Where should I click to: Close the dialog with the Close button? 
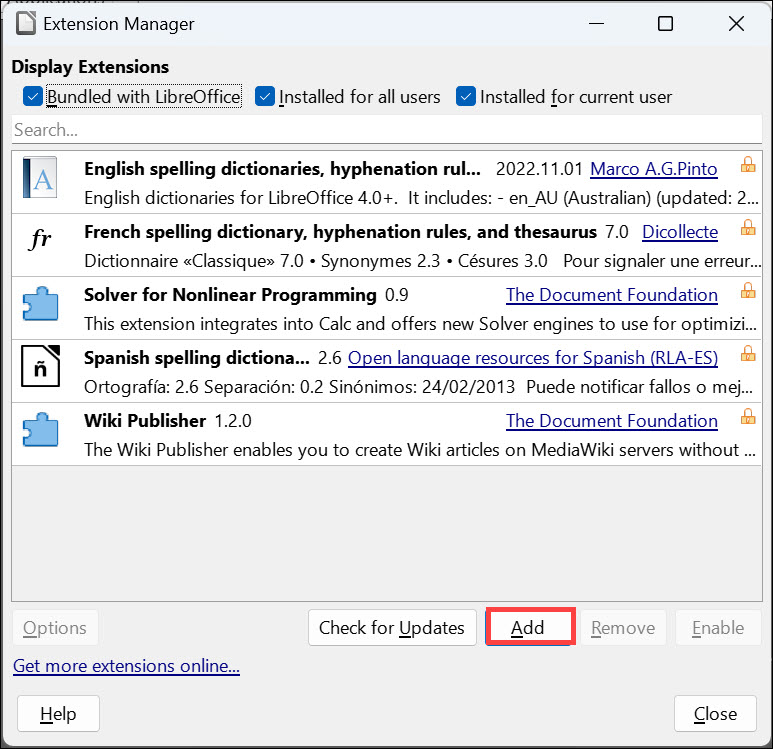pyautogui.click(x=715, y=714)
